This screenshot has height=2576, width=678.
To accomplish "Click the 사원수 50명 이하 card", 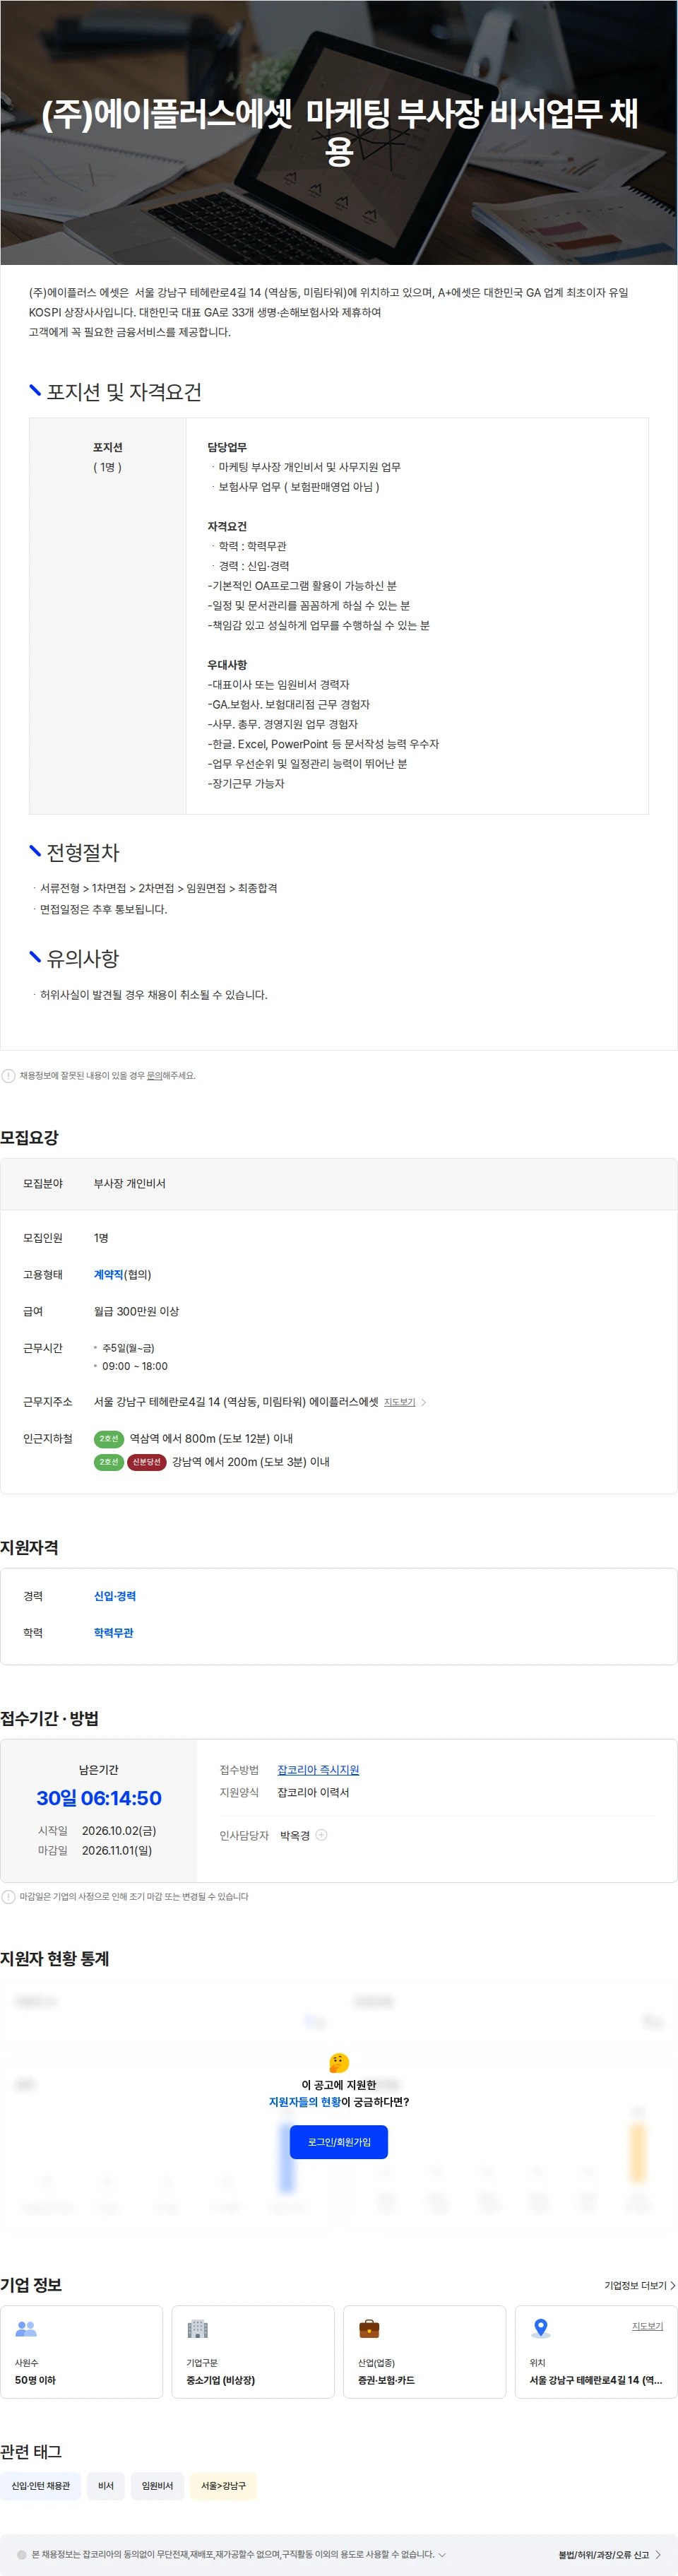I will click(x=82, y=2352).
